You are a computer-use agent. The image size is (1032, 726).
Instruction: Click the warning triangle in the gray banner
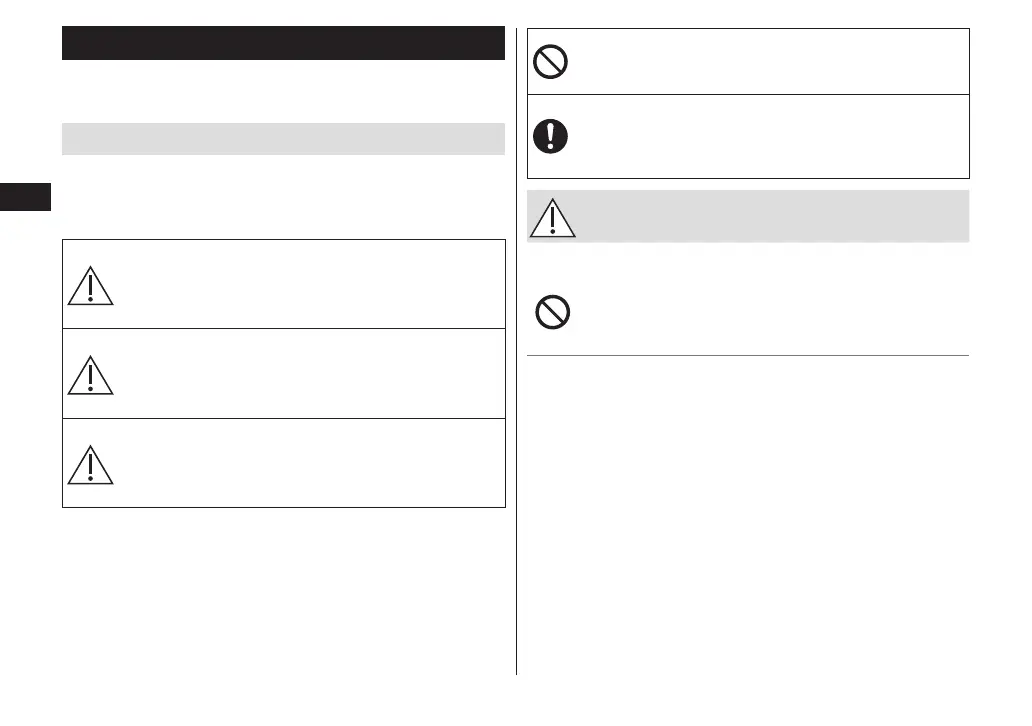(553, 217)
